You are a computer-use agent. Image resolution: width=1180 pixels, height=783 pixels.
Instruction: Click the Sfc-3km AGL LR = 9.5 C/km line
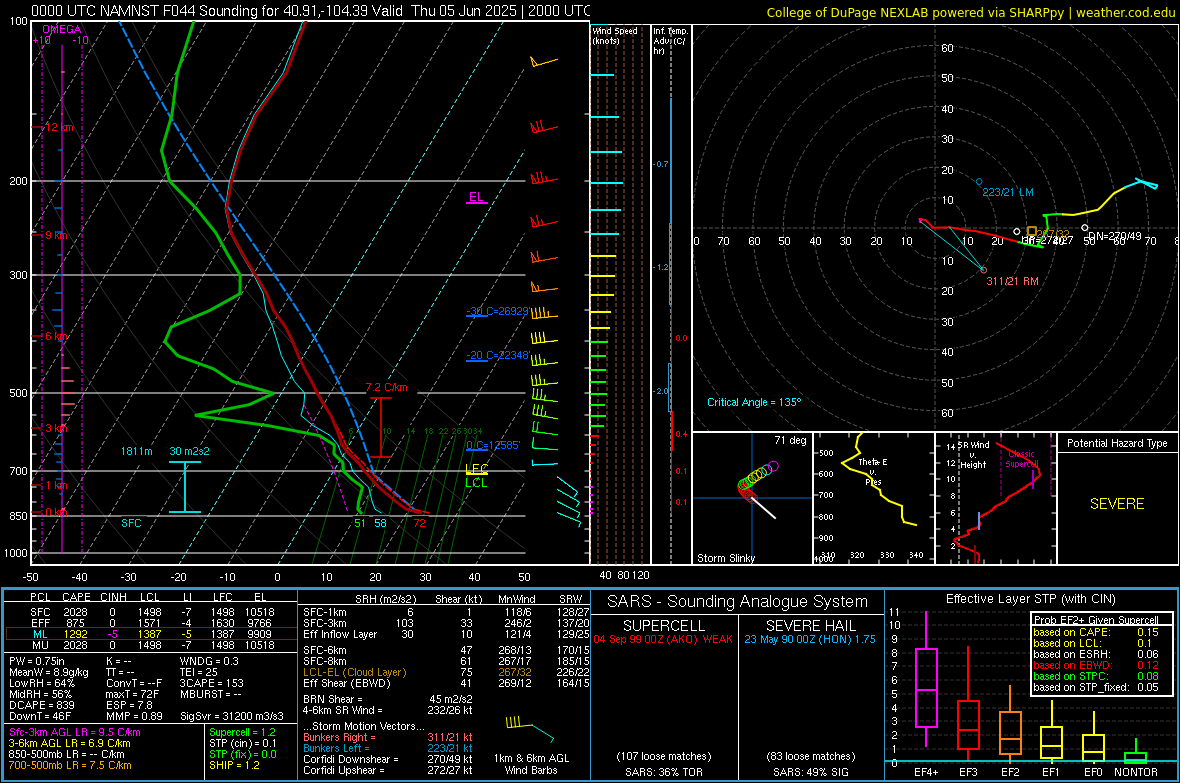click(x=75, y=732)
